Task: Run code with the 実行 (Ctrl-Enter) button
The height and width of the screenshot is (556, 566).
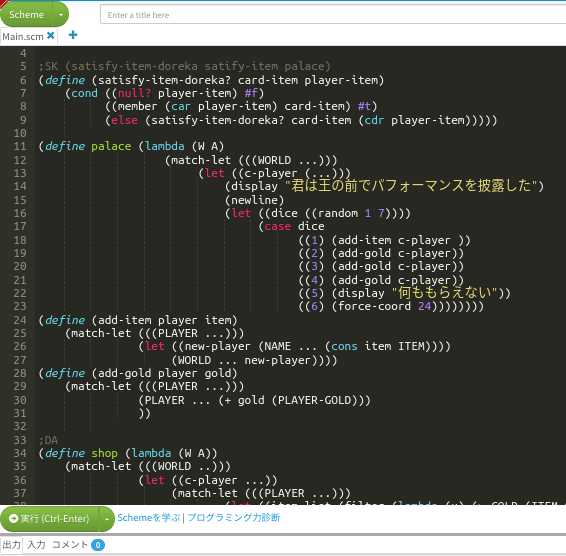Action: tap(49, 518)
